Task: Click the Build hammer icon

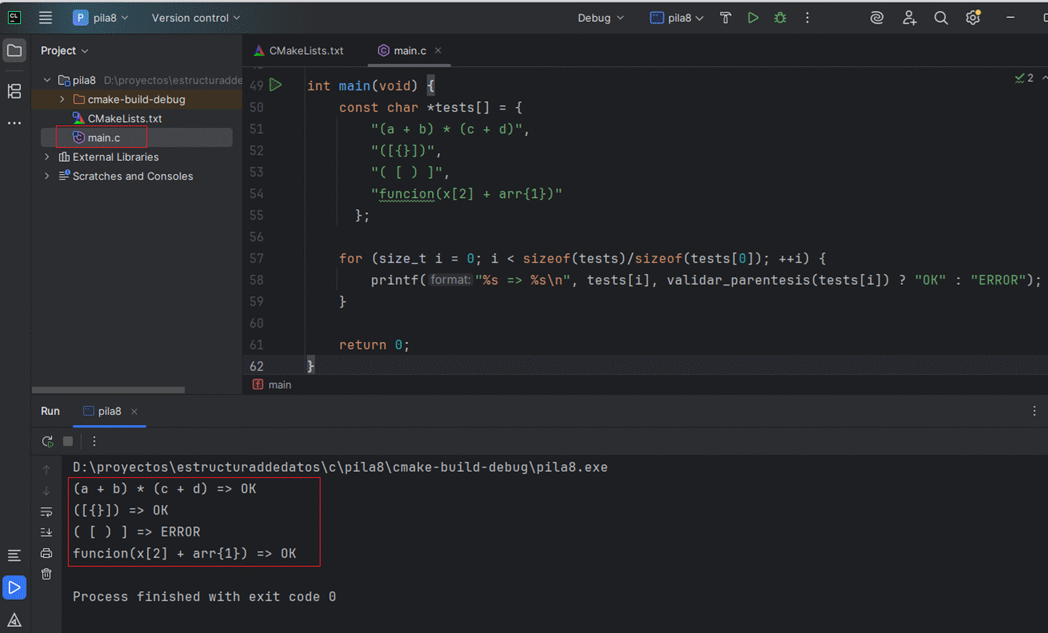Action: [726, 18]
